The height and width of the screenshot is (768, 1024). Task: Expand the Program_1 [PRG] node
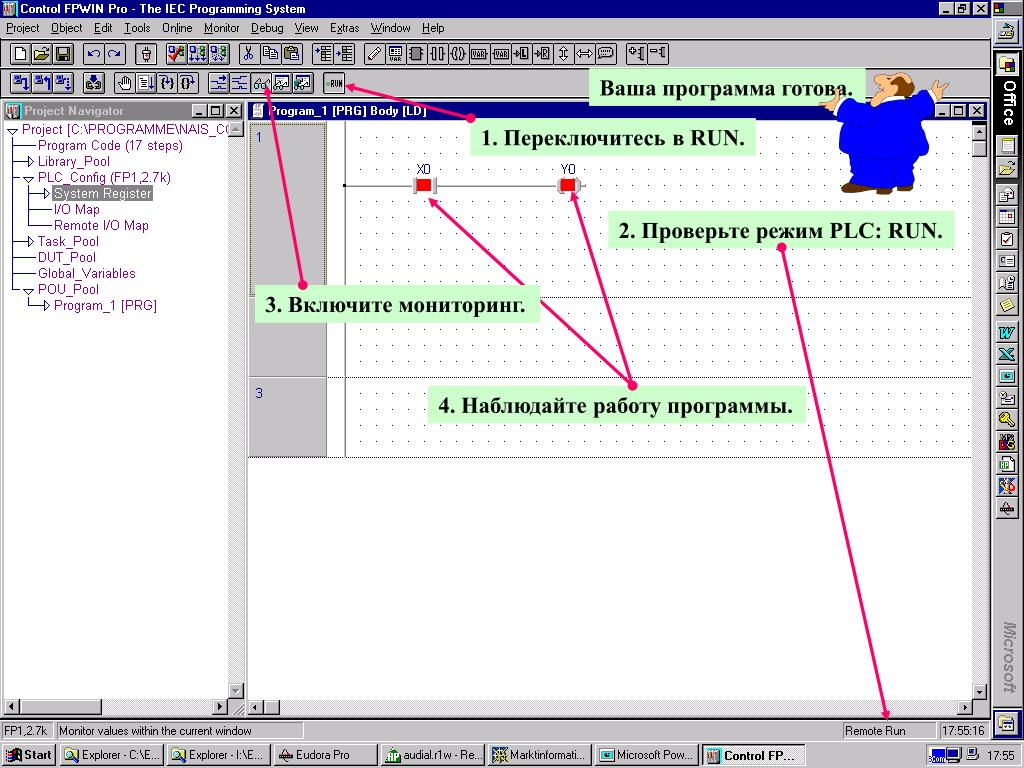pyautogui.click(x=46, y=306)
